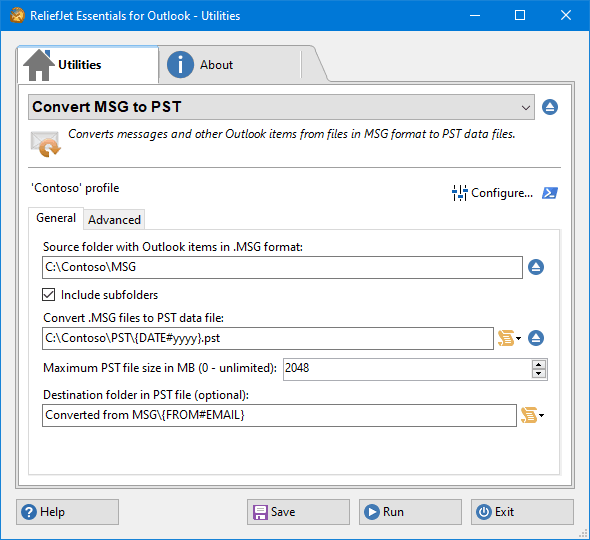Click the source folder path input field
The width and height of the screenshot is (590, 540).
282,268
